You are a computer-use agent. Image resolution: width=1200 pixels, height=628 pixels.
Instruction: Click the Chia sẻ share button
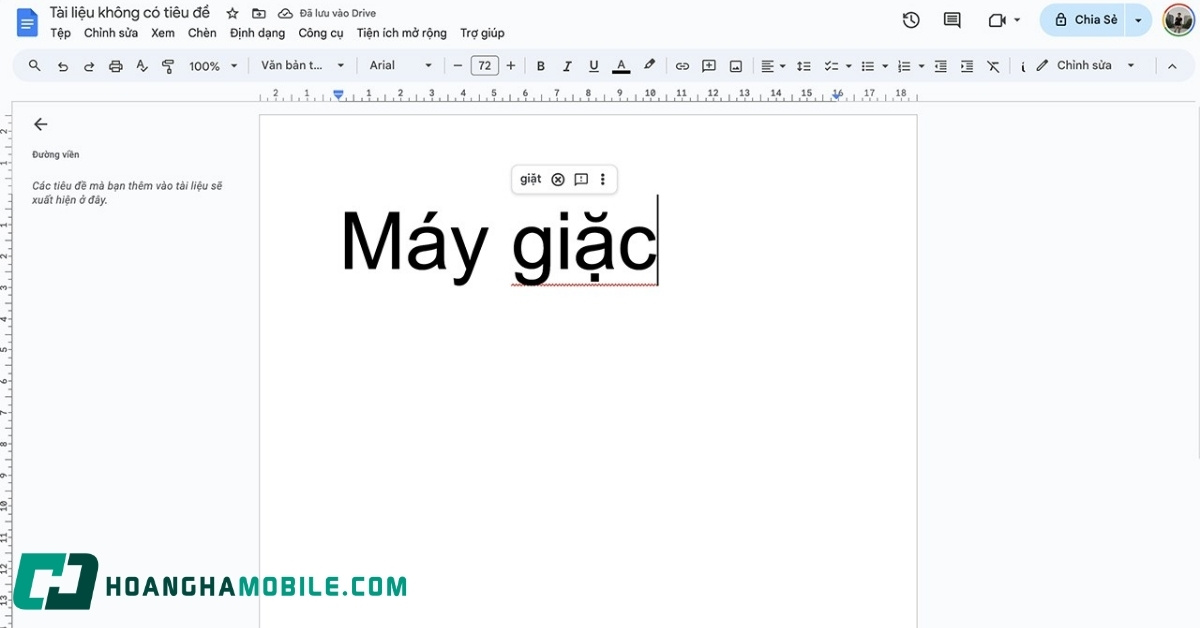click(x=1086, y=20)
